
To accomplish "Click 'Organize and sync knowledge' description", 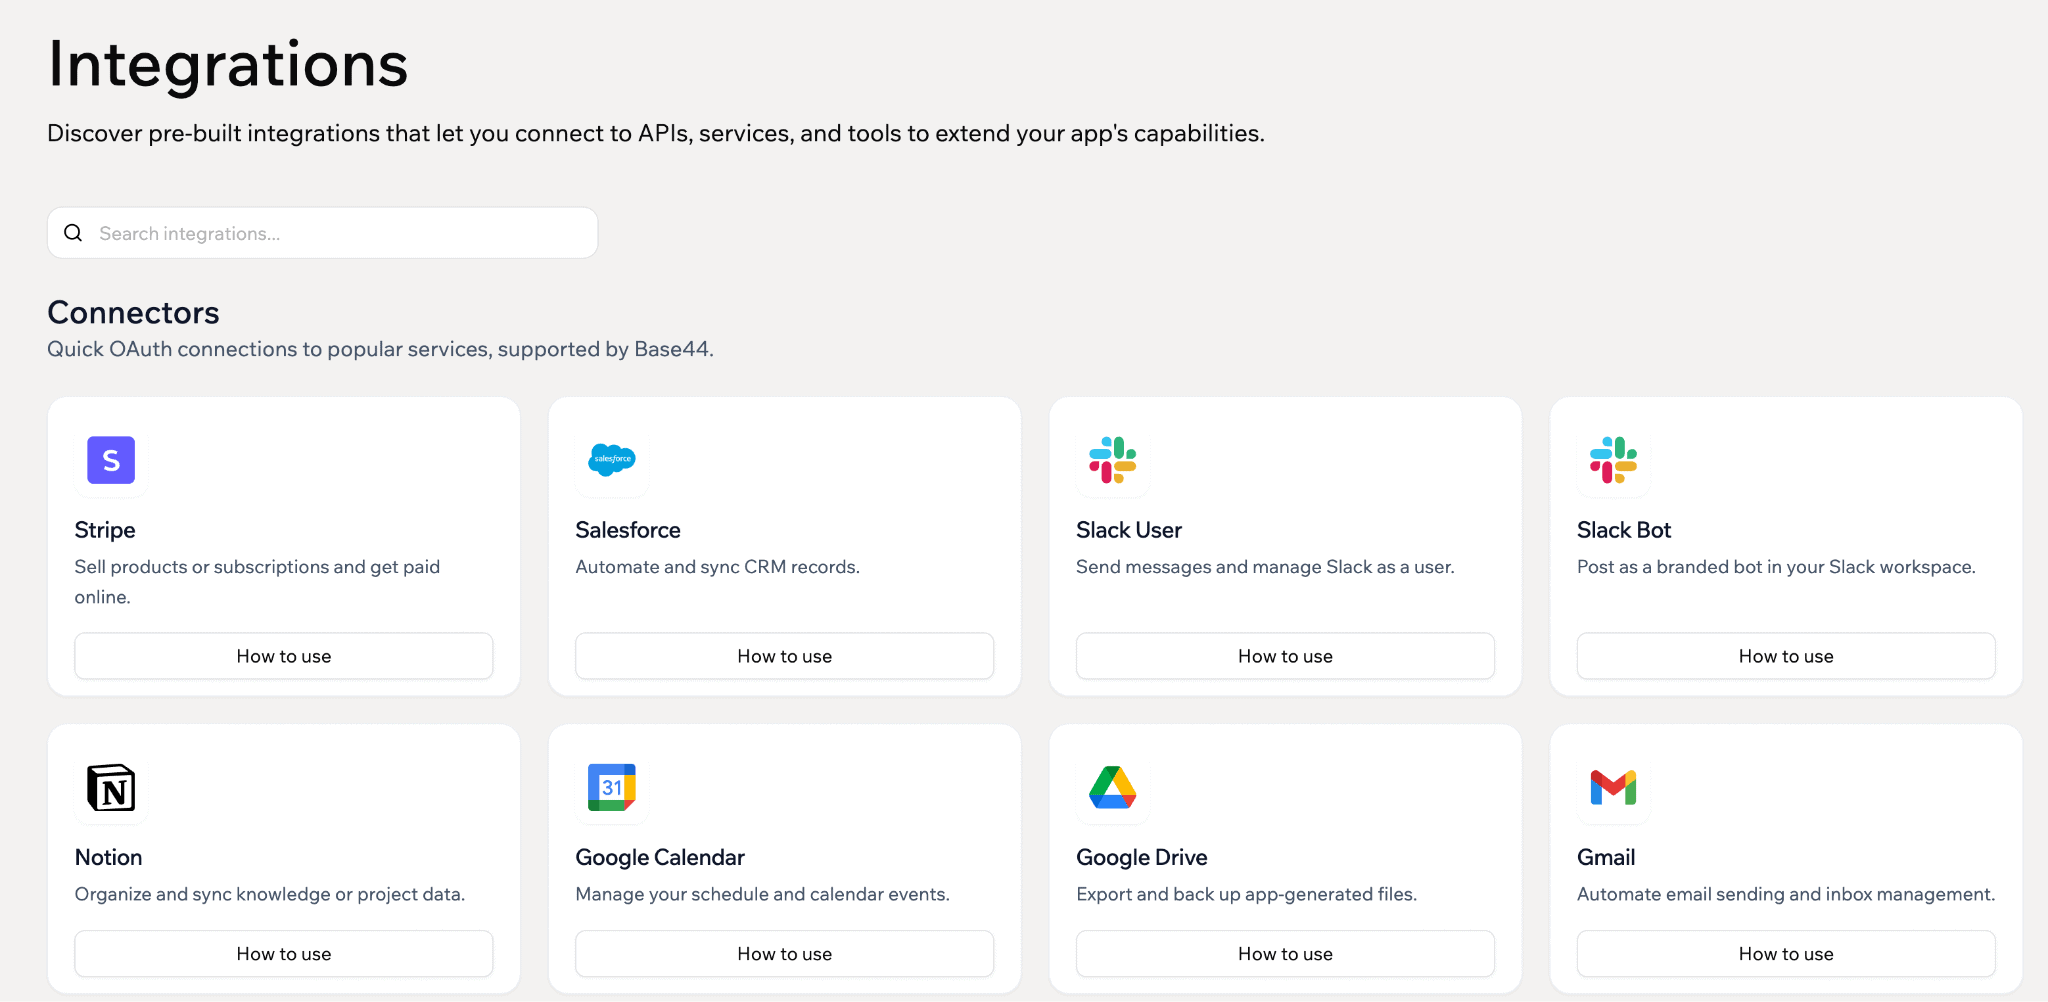I will (270, 894).
